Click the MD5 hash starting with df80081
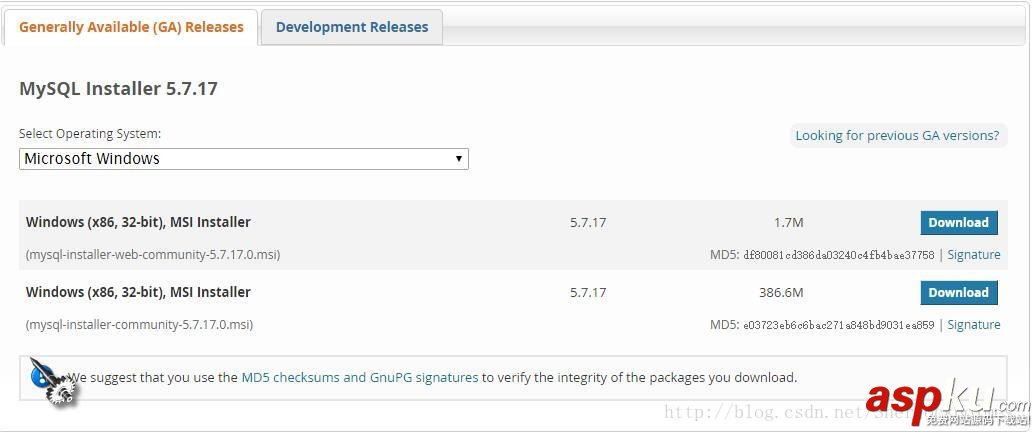 coord(838,255)
